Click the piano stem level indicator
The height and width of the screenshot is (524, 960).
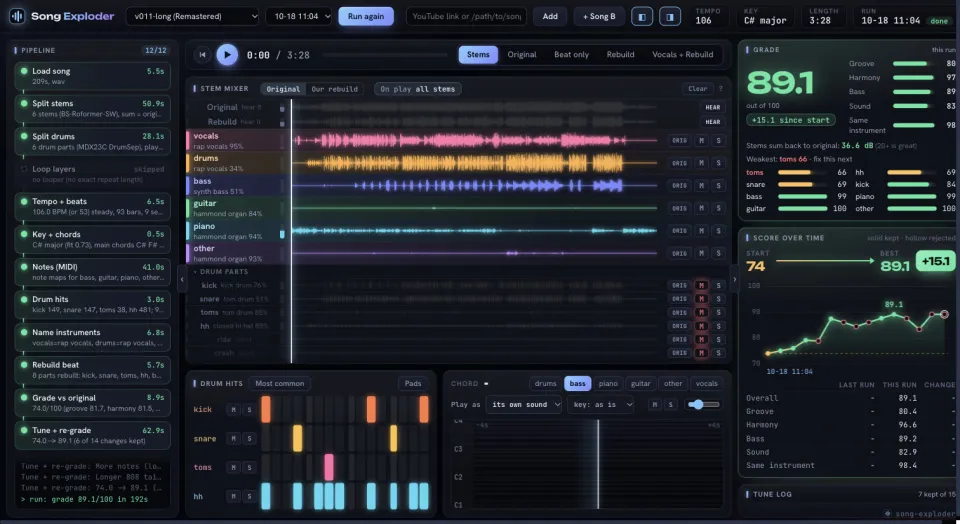click(282, 234)
